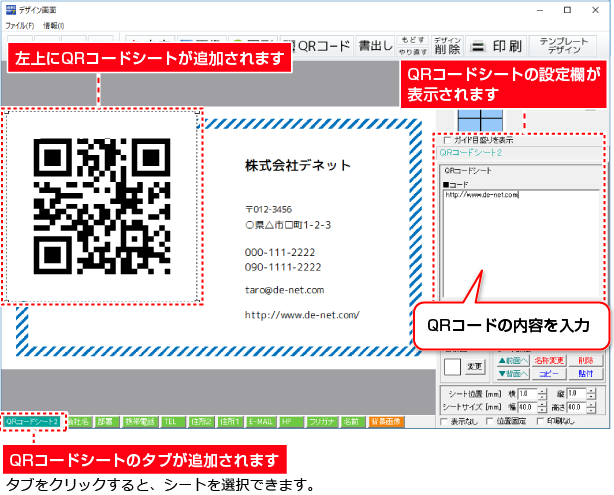Click the もどす undo button
This screenshot has height=495, width=614.
pos(413,40)
